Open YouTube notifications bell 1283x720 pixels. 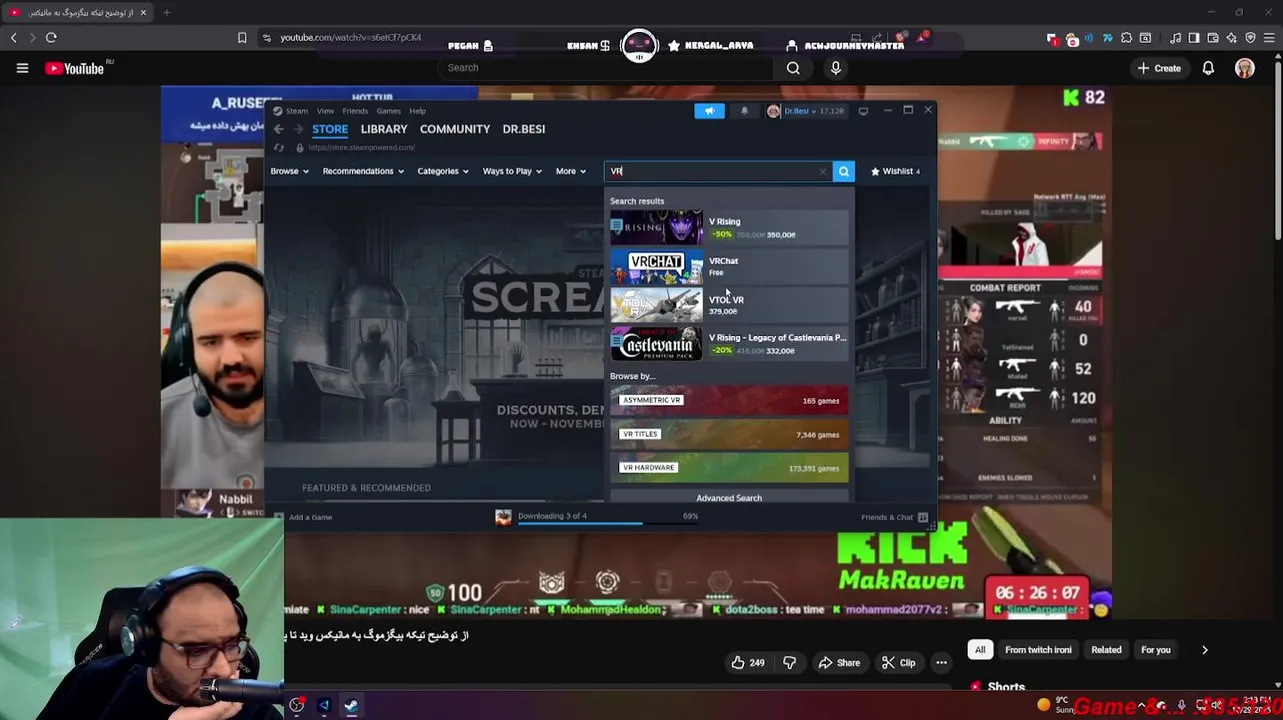(1208, 68)
